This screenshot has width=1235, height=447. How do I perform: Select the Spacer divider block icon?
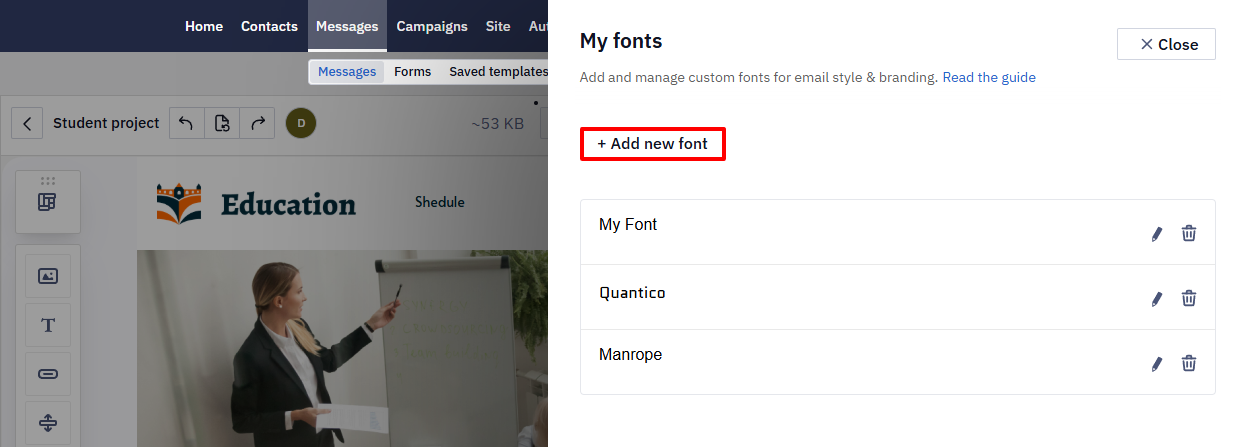(48, 423)
